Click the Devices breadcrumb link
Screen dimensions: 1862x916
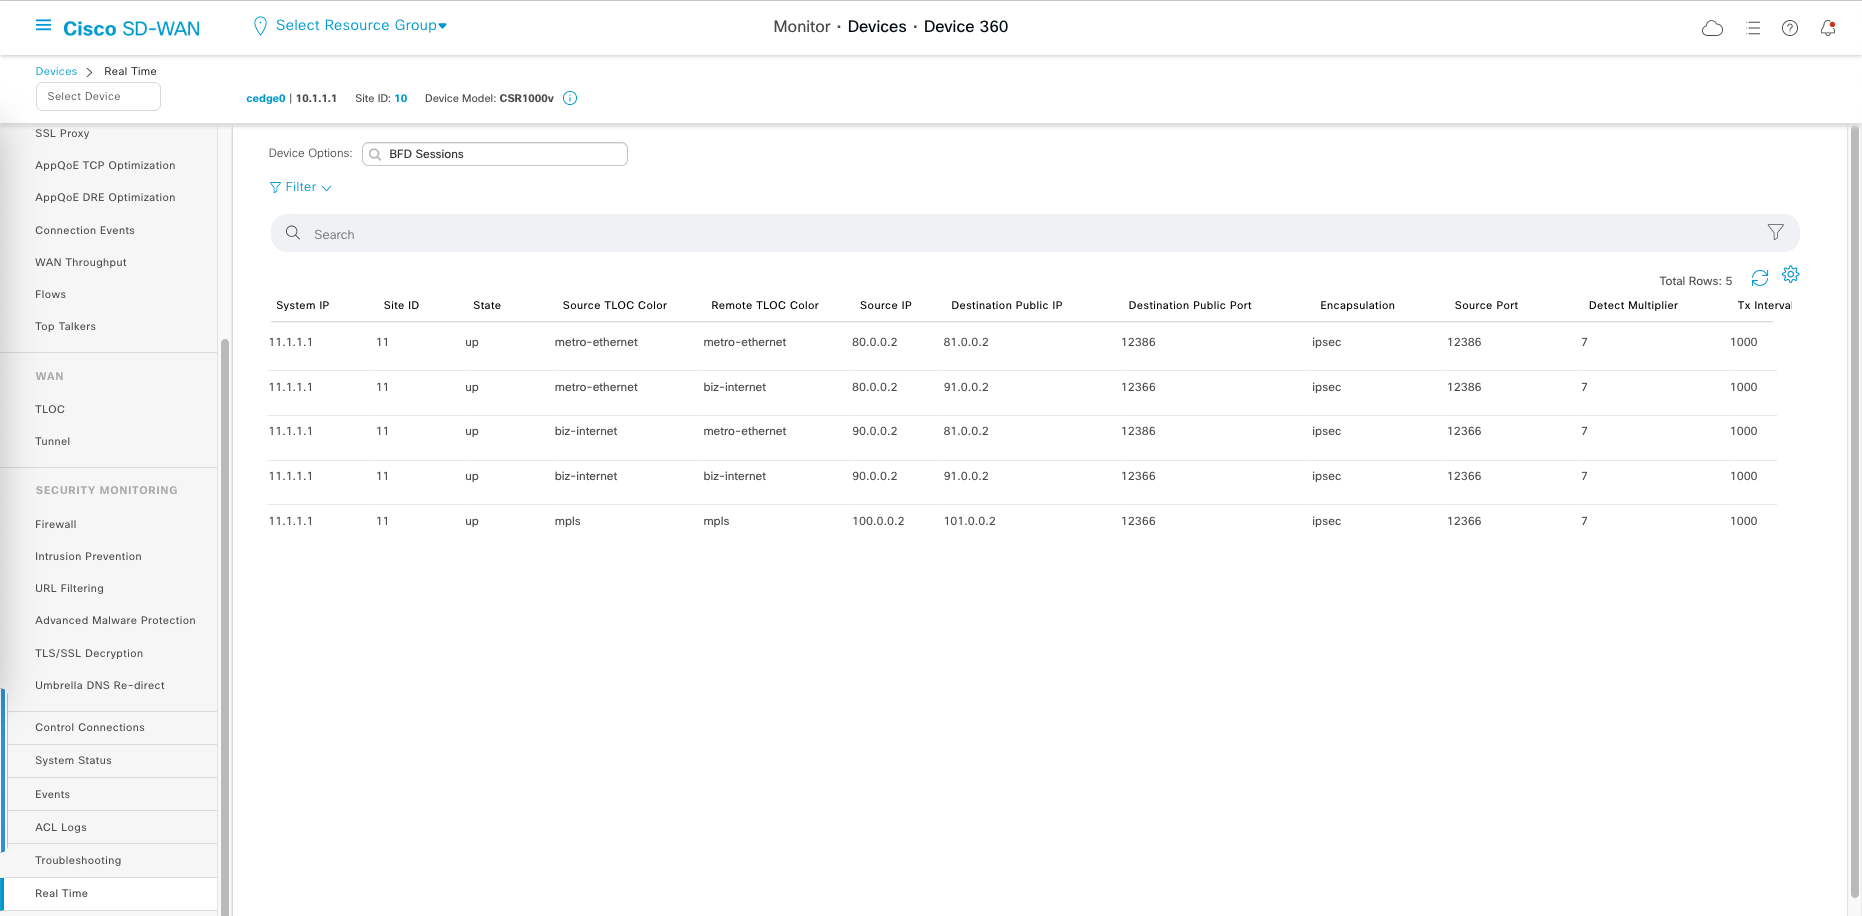pos(56,71)
